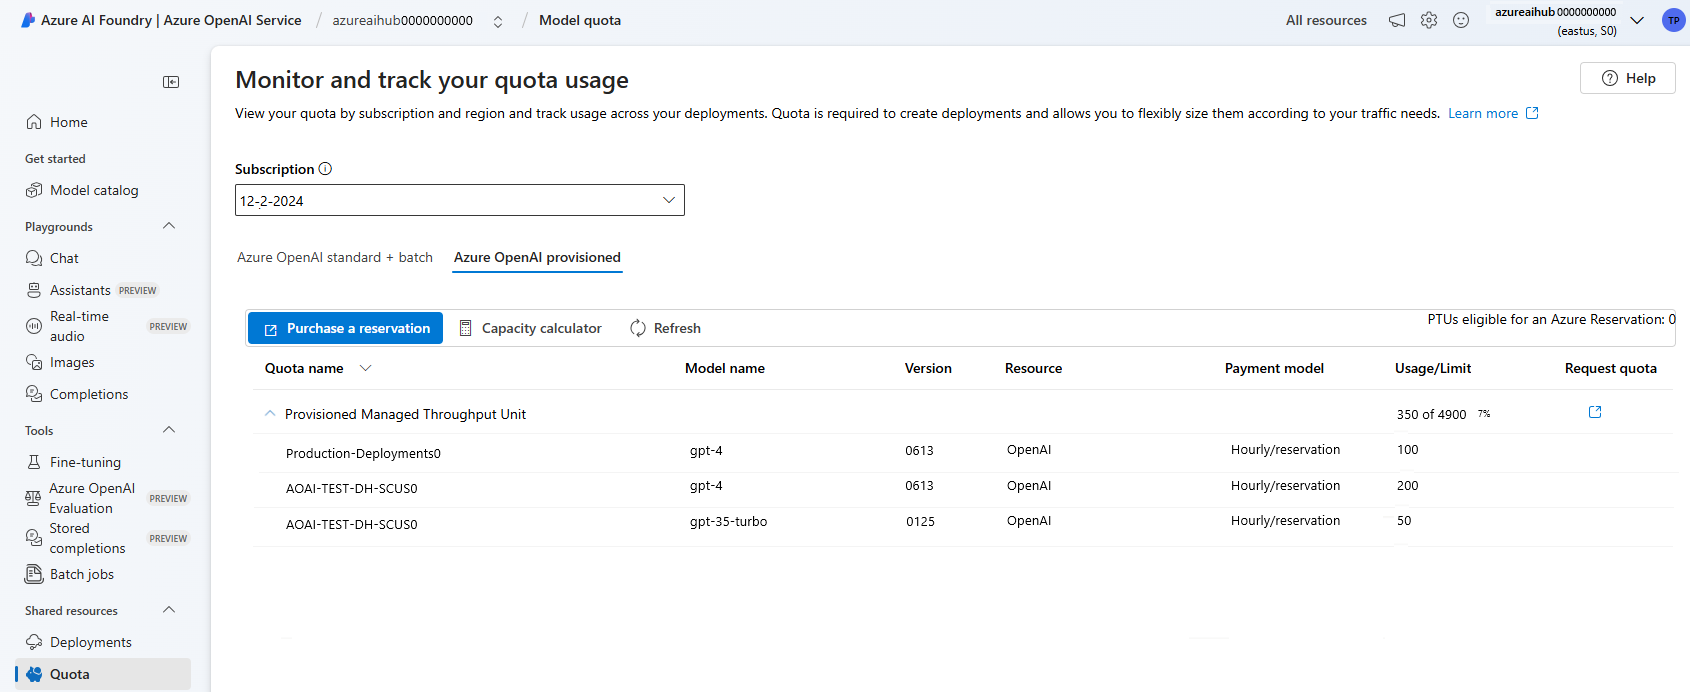Open the Quota name column sort chevron
Viewport: 1690px width, 692px height.
pos(366,368)
